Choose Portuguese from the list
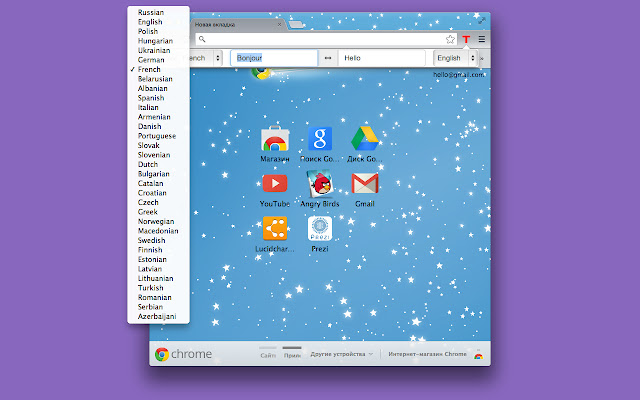 (158, 136)
